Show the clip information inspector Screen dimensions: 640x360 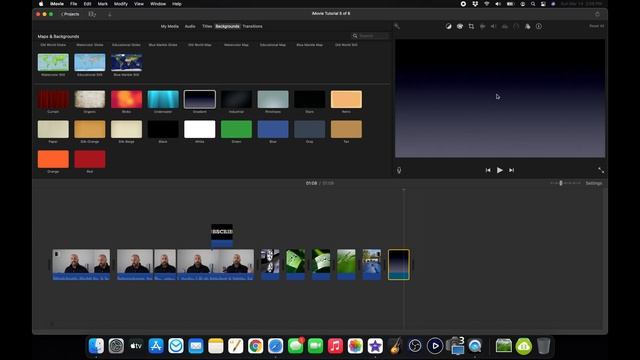(x=539, y=26)
